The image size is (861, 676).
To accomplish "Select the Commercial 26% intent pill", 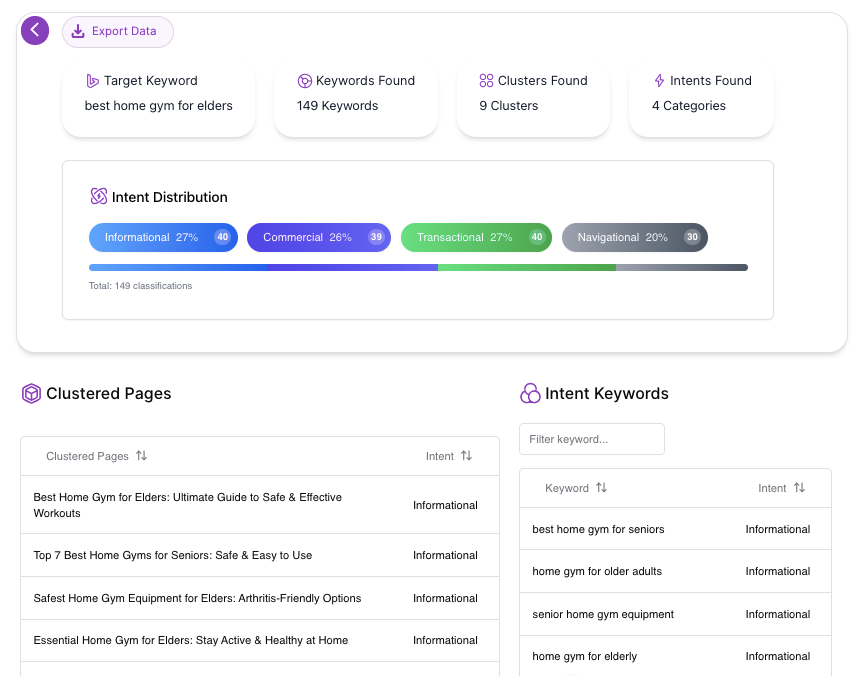I will click(318, 237).
